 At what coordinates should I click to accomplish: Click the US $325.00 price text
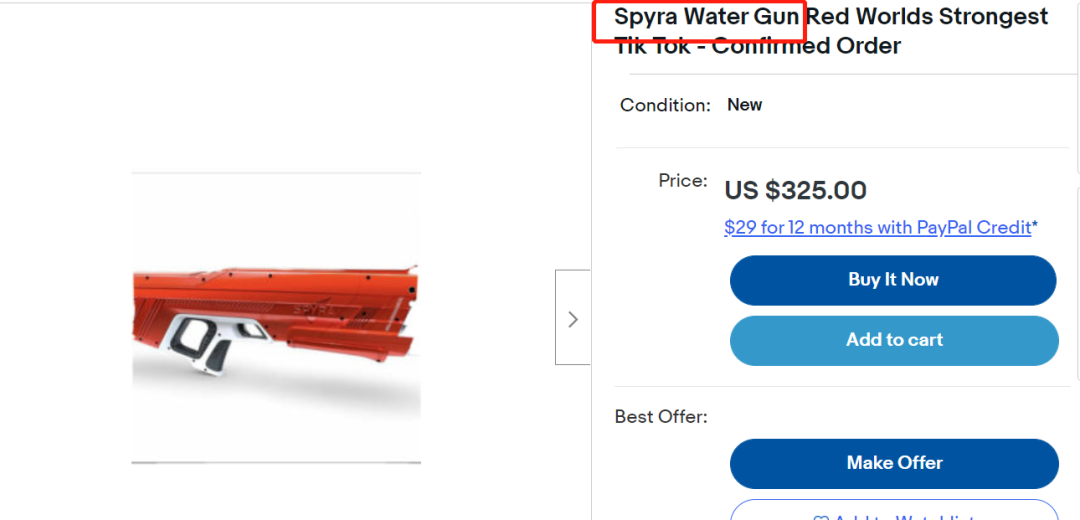point(795,190)
